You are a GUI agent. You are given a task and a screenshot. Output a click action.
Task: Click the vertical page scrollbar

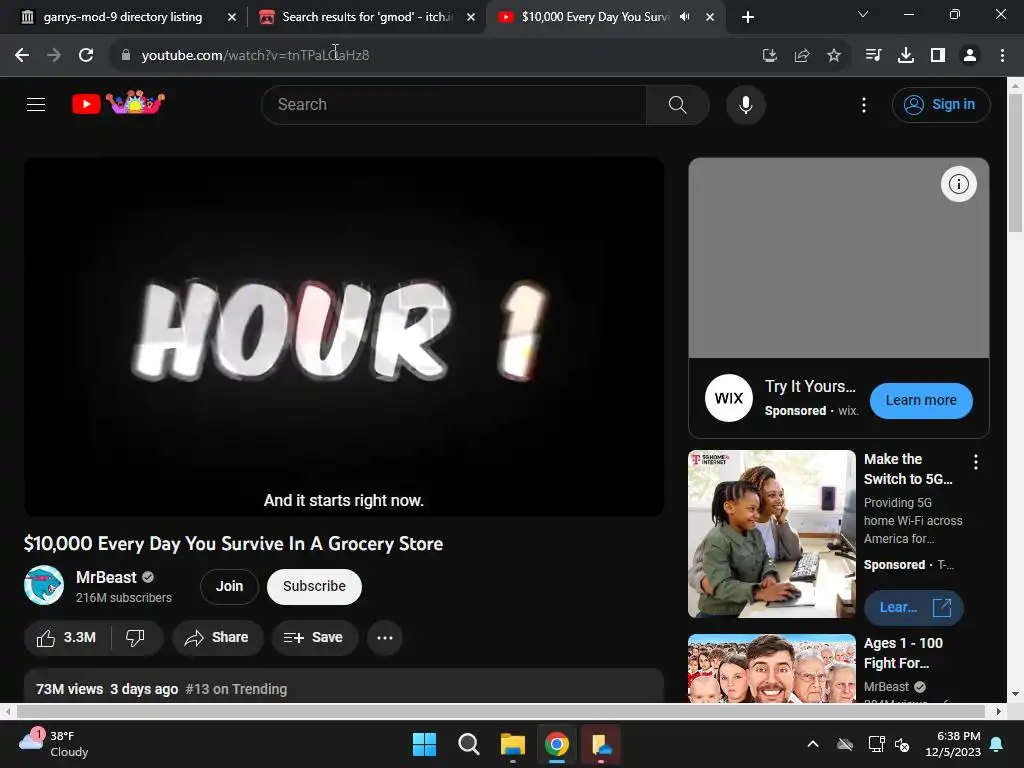click(1015, 162)
